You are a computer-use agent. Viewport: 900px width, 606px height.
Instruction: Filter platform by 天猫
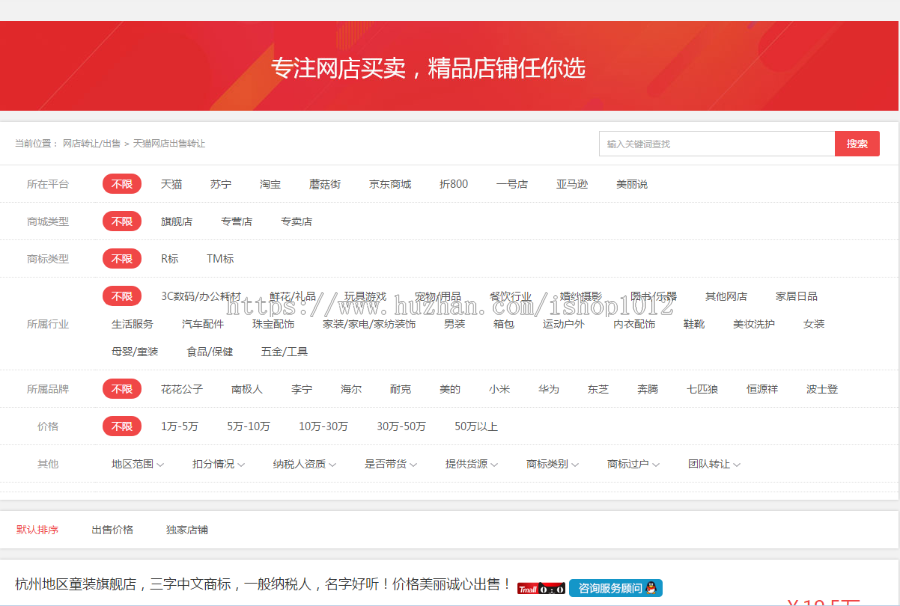click(171, 184)
